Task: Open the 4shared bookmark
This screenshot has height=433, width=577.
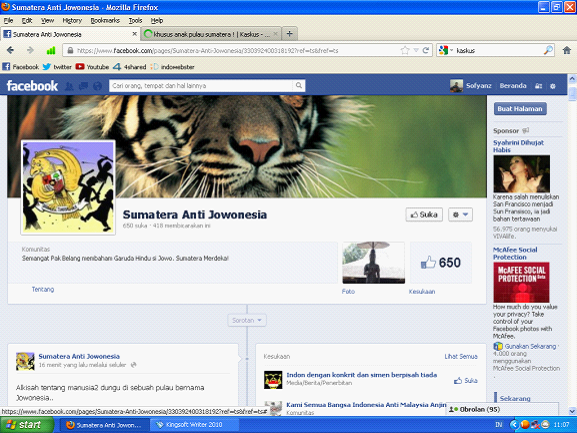Action: 130,67
